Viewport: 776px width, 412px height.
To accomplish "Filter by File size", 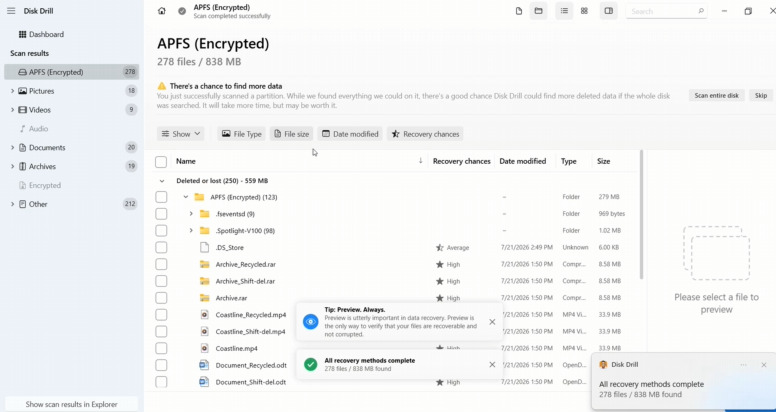I will click(291, 134).
